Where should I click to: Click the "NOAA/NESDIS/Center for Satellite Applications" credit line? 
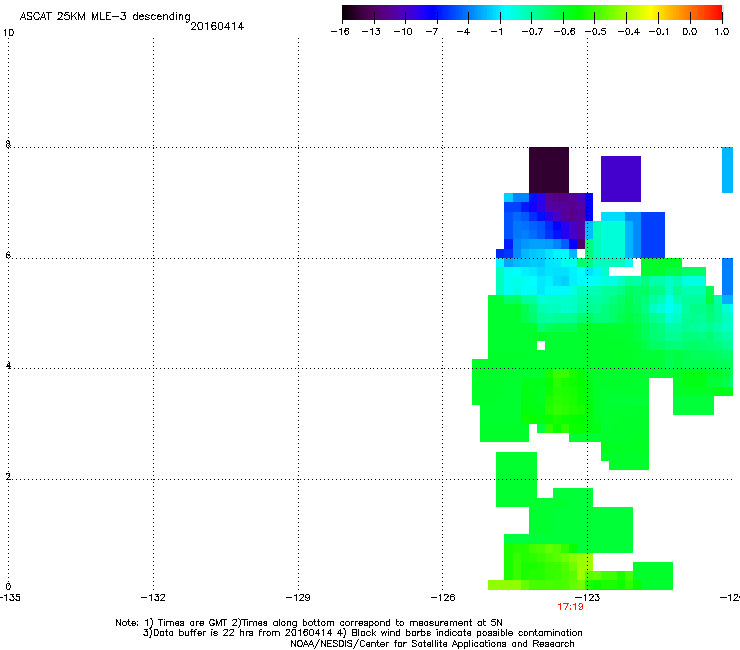(432, 644)
